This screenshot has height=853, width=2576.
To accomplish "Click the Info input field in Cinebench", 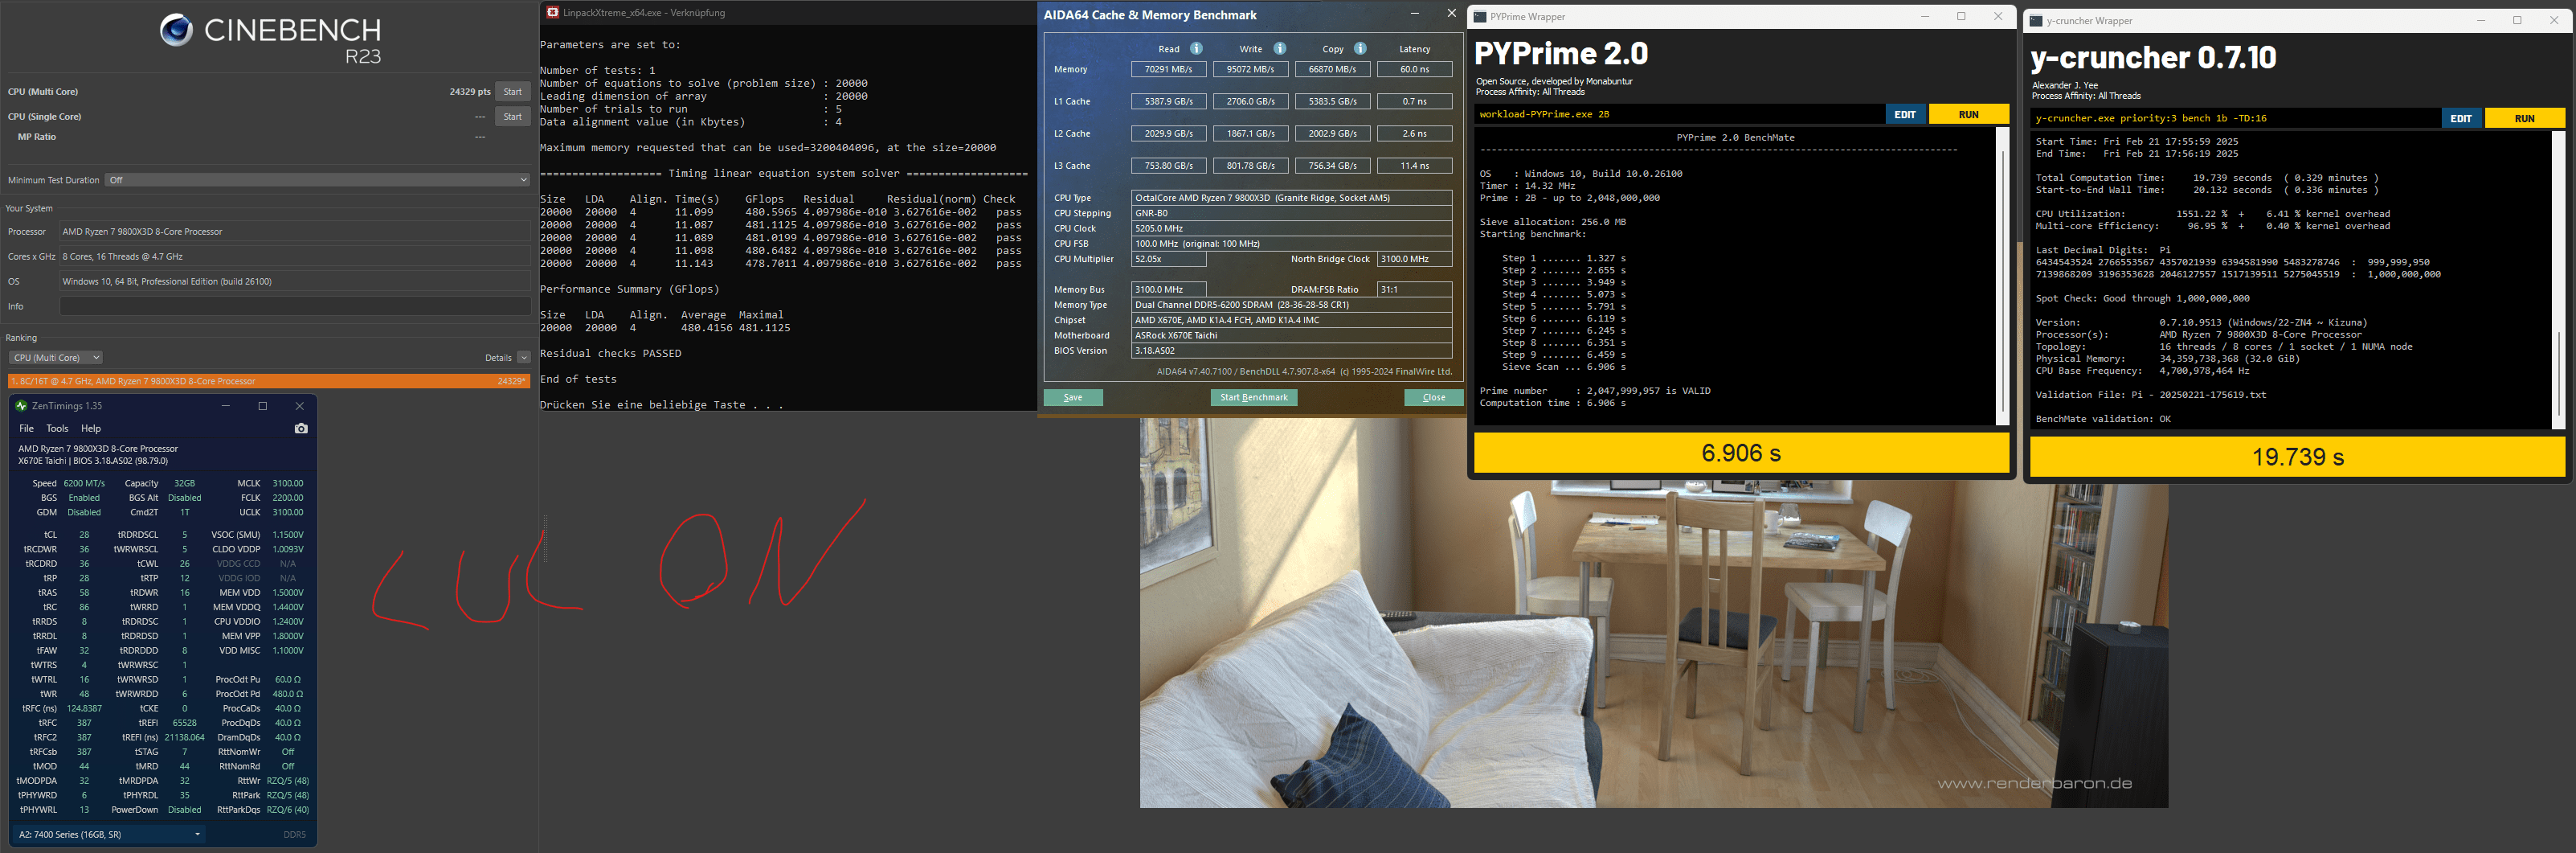I will pos(295,306).
